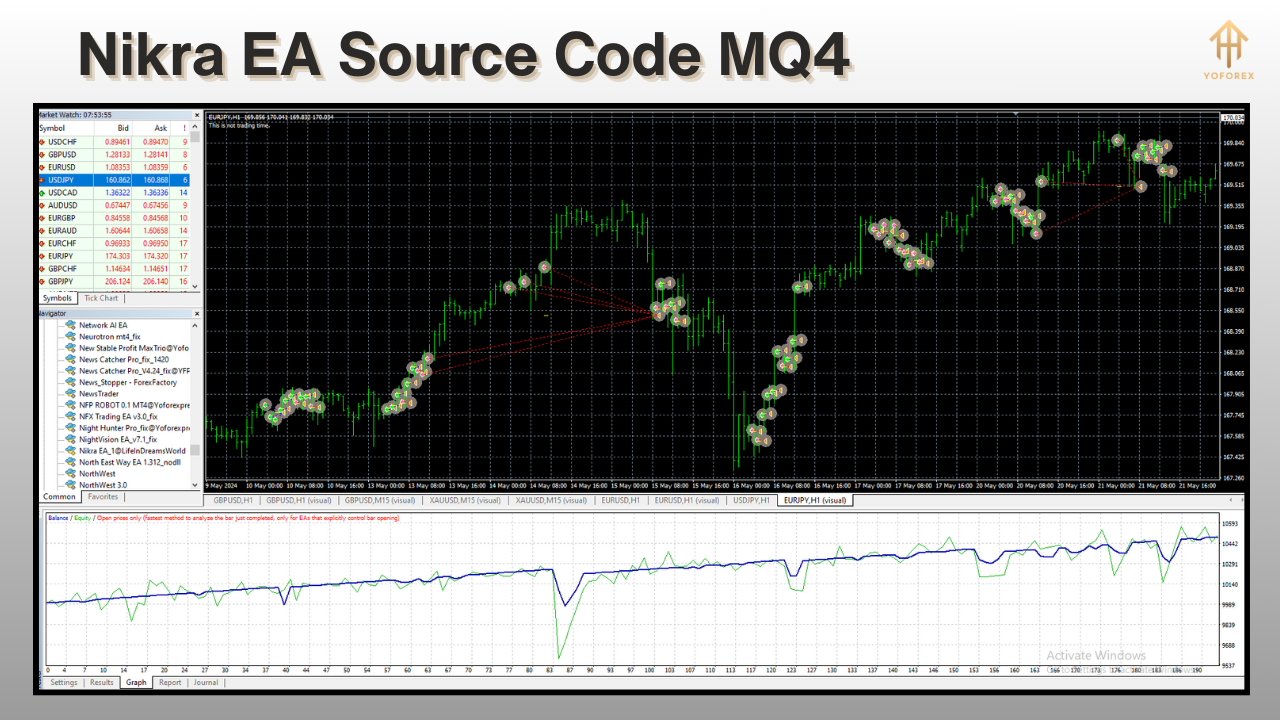Open the Tick Chart tab

coord(101,298)
